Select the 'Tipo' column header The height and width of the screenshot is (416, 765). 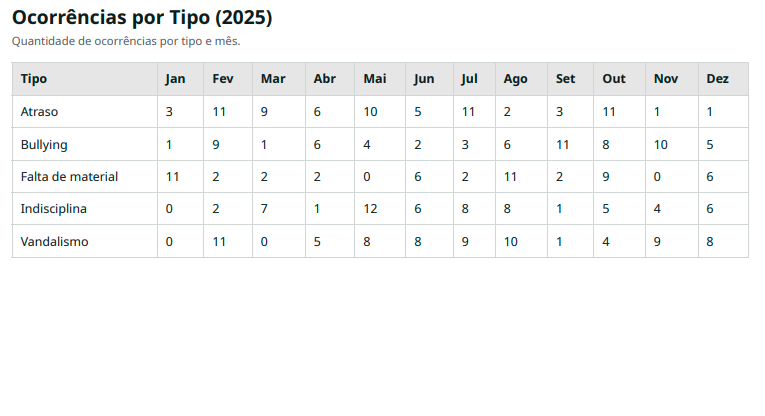[x=34, y=79]
